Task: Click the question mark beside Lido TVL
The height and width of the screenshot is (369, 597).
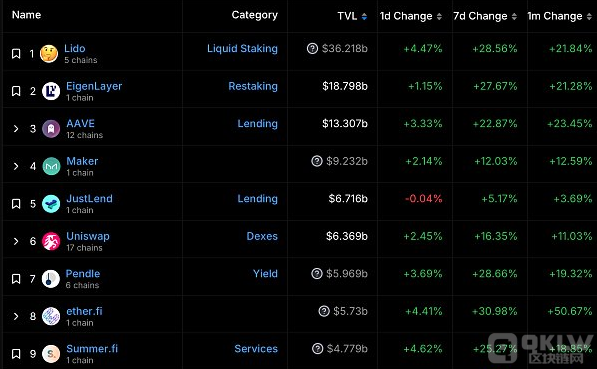Action: 312,48
